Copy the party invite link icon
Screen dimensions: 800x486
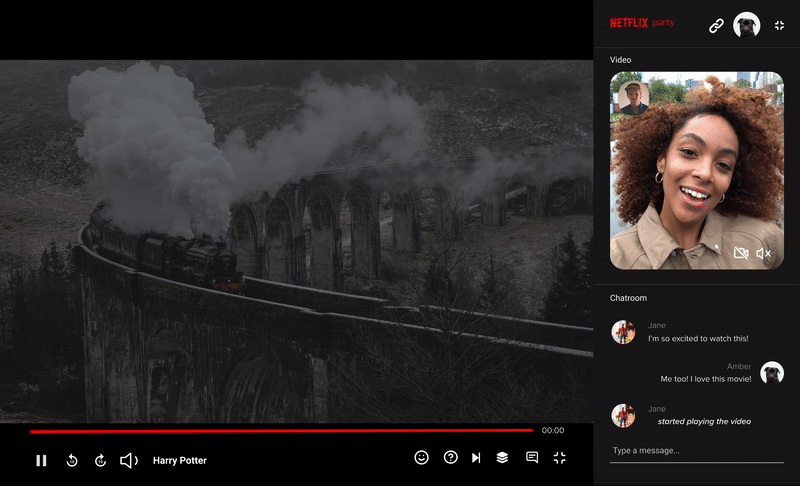tap(716, 25)
